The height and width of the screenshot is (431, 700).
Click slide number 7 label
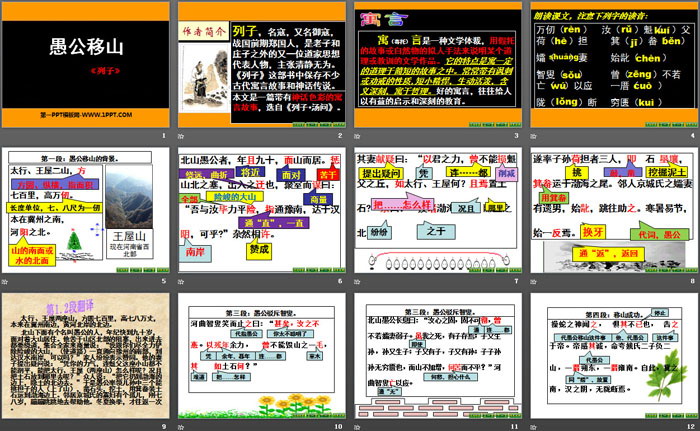(x=516, y=281)
